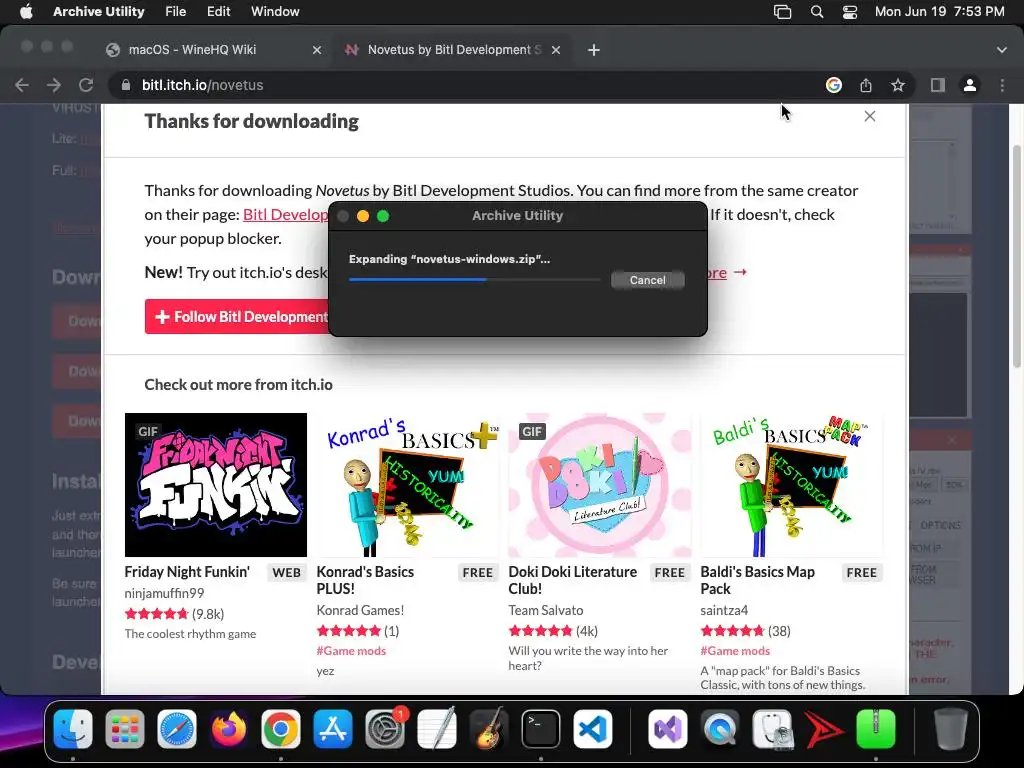
Task: Open GarageBand from the Dock
Action: coord(488,729)
